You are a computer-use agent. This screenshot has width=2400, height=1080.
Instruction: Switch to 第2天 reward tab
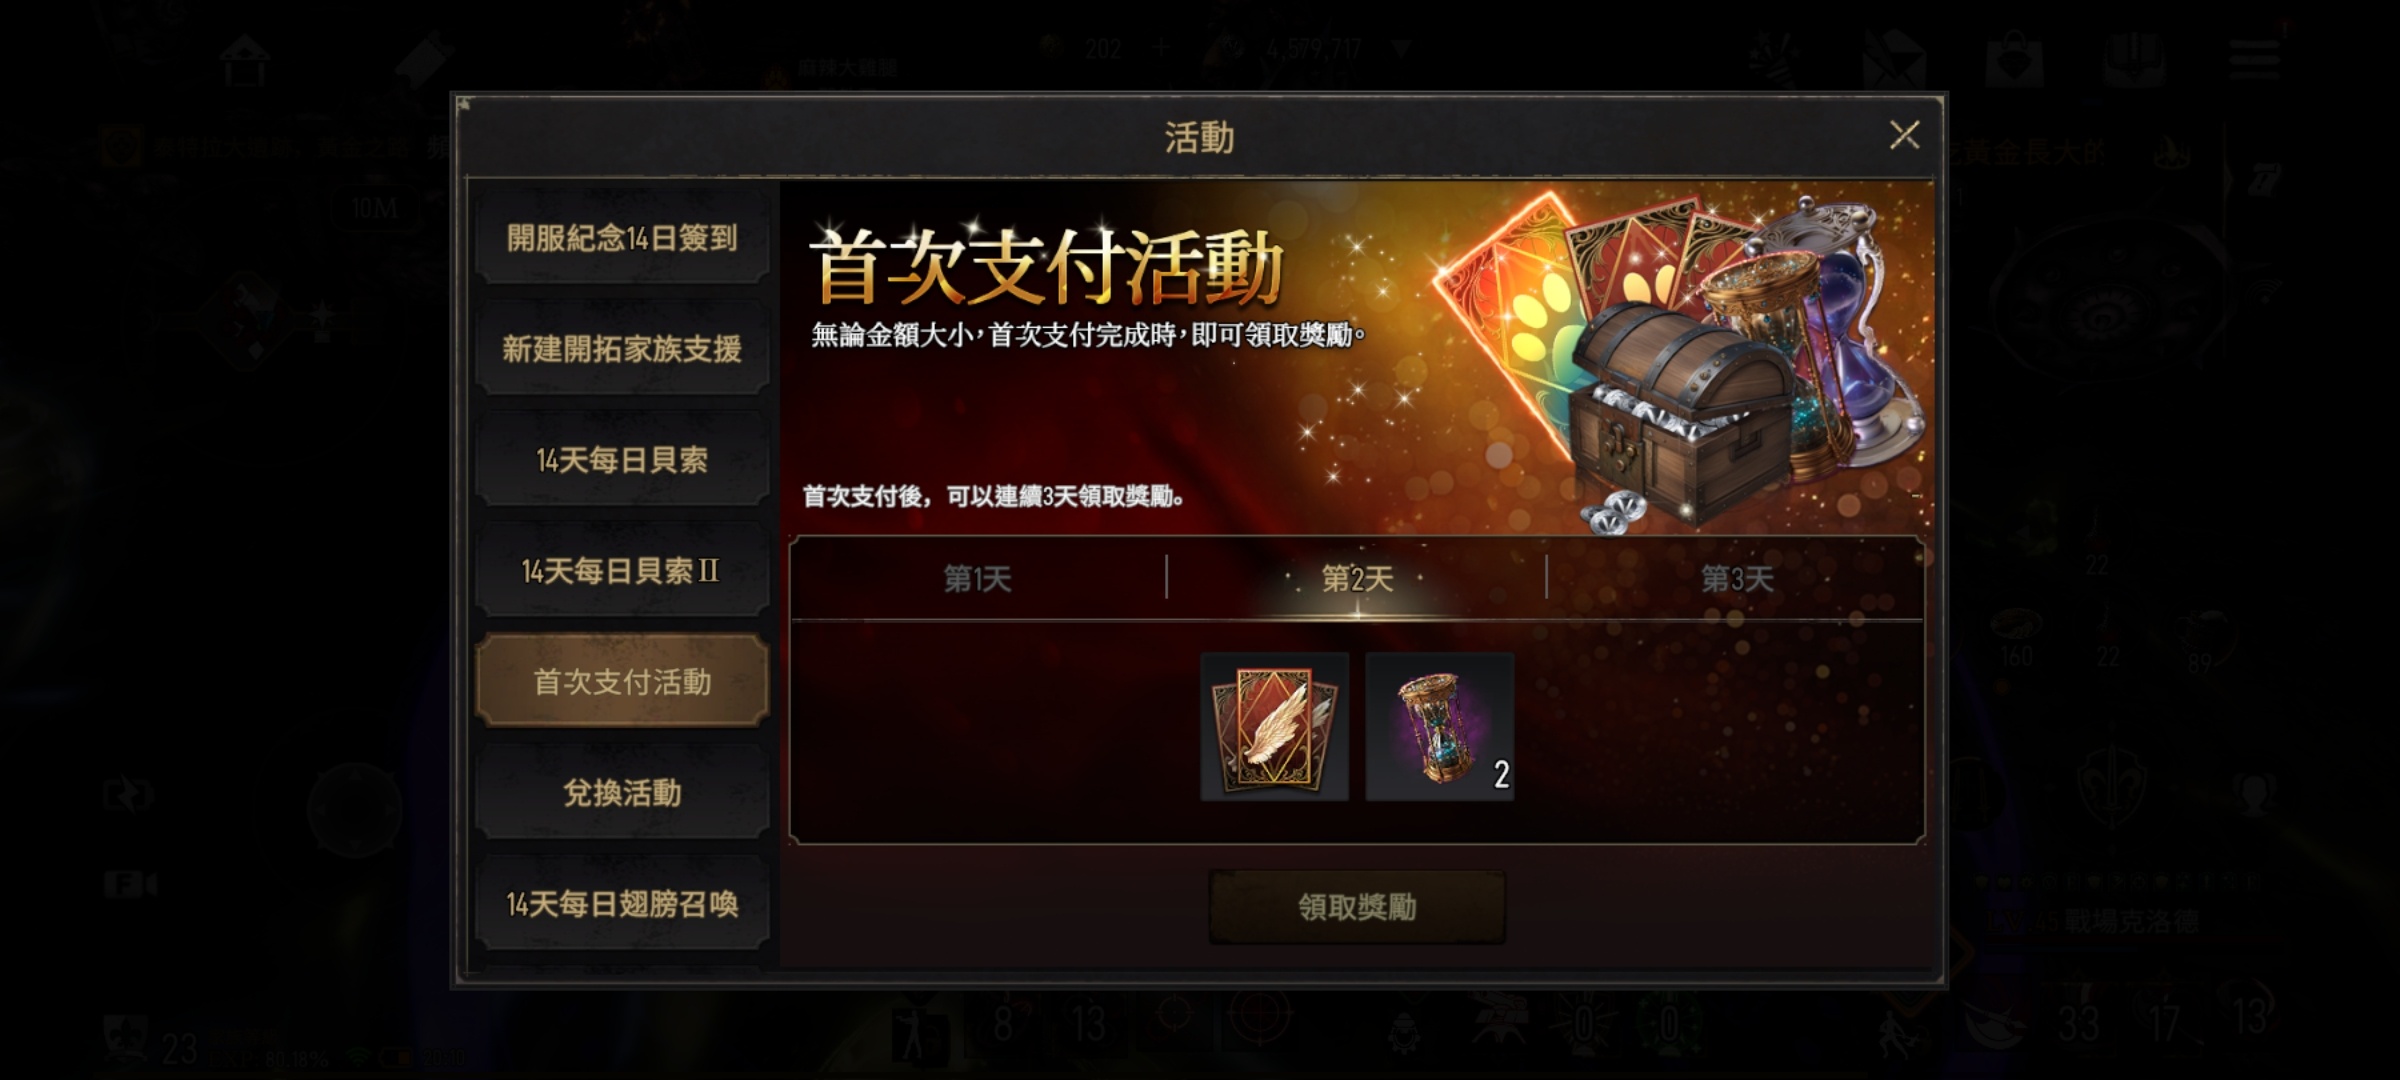click(x=1357, y=579)
